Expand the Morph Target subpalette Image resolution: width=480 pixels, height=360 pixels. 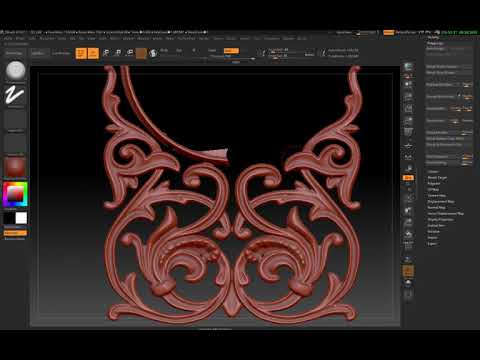[437, 178]
